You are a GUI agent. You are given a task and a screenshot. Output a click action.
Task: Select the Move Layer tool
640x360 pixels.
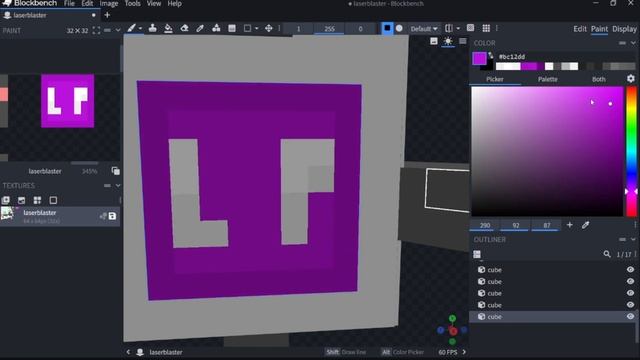269,28
